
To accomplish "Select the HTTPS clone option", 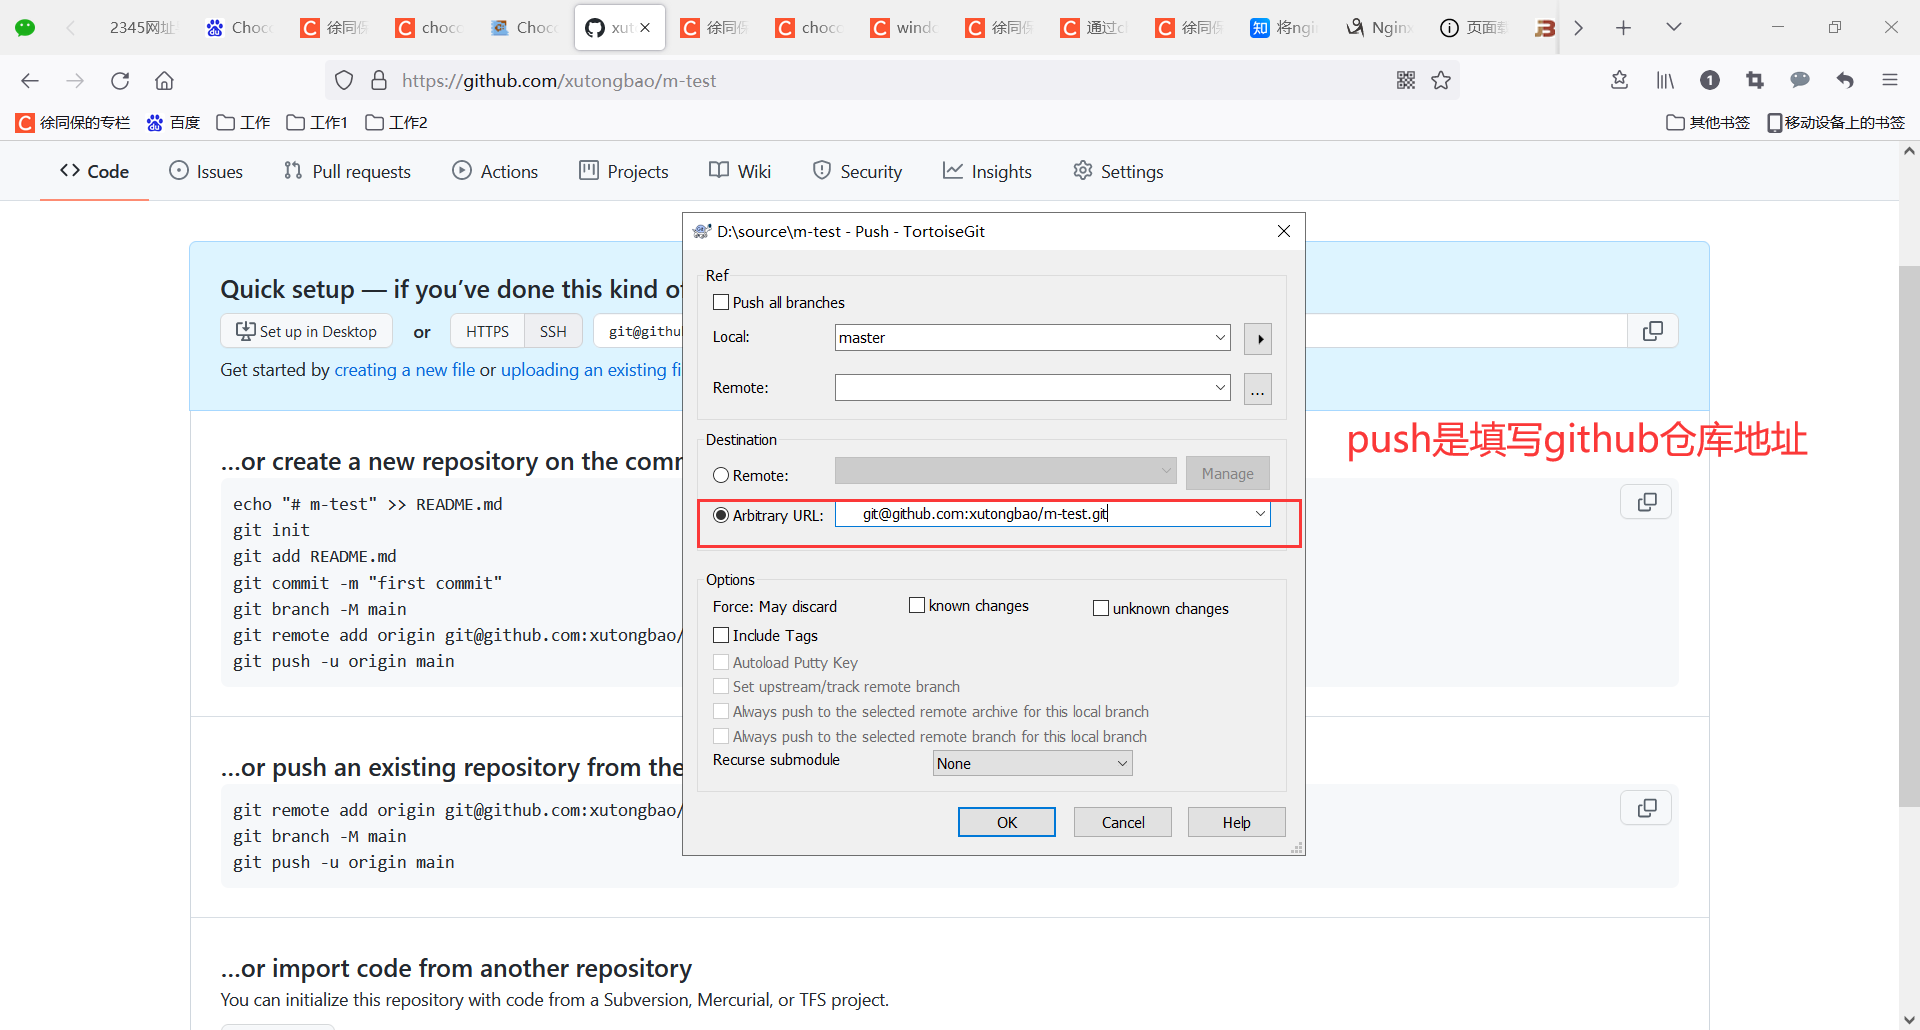I will tap(487, 332).
